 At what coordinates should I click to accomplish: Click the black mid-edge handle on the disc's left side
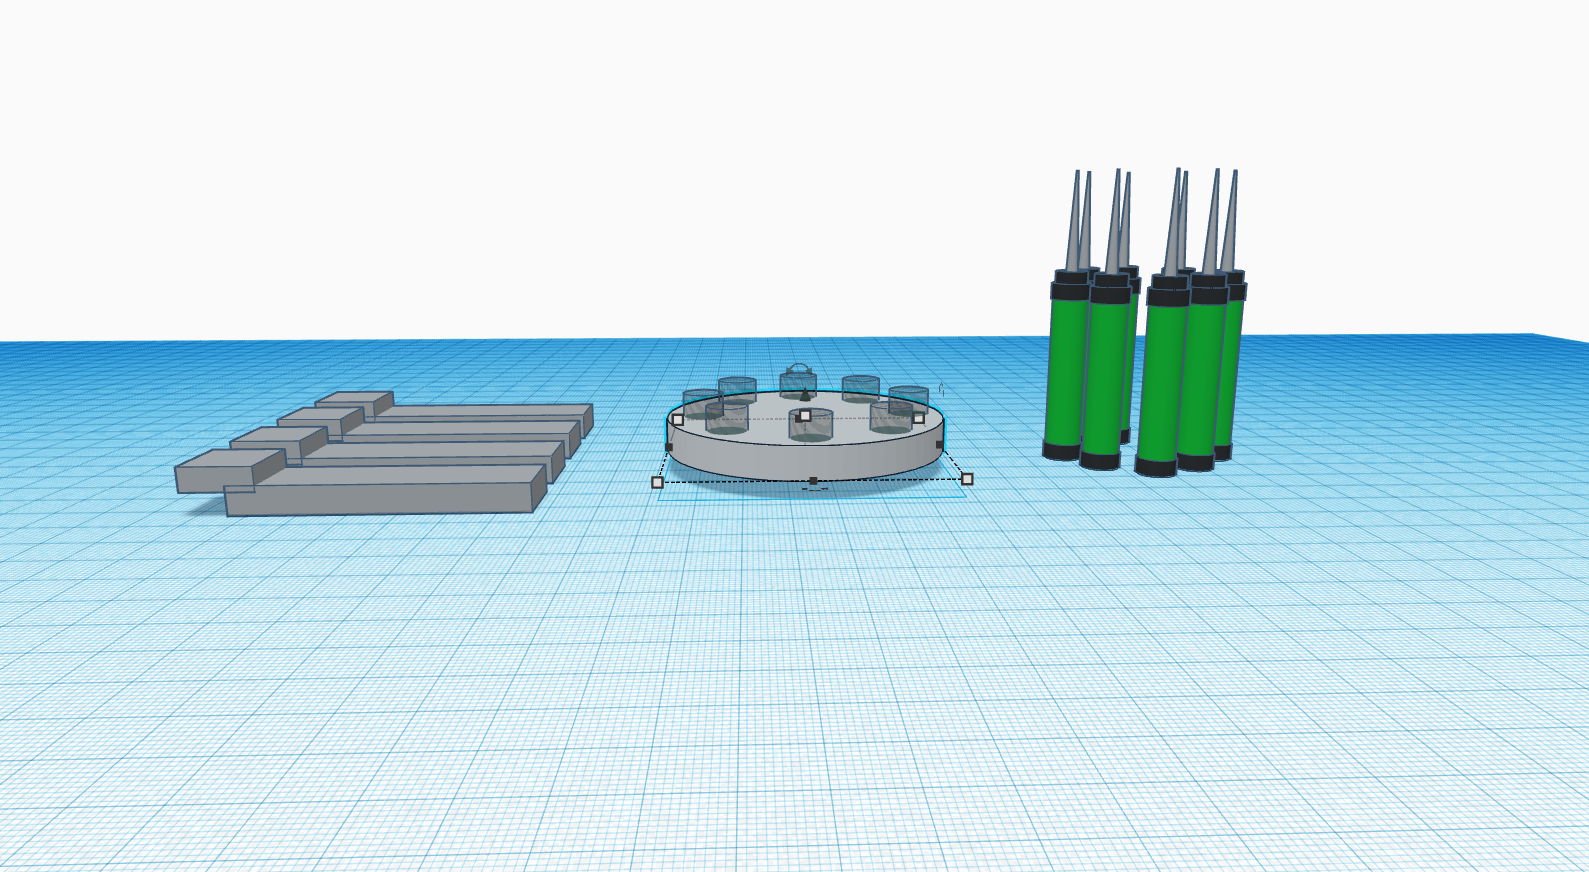(x=669, y=447)
